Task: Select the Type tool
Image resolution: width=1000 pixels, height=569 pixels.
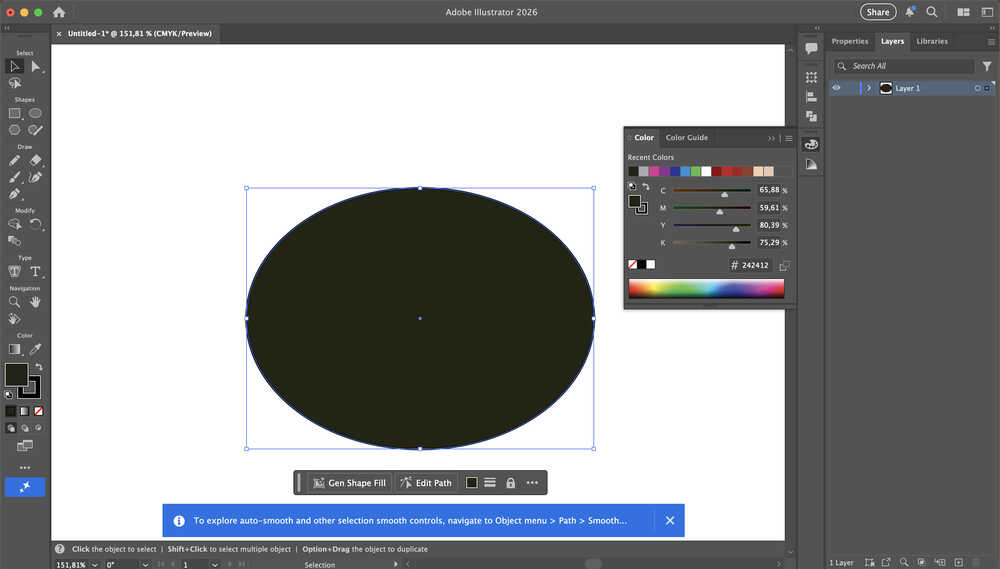Action: [x=36, y=272]
